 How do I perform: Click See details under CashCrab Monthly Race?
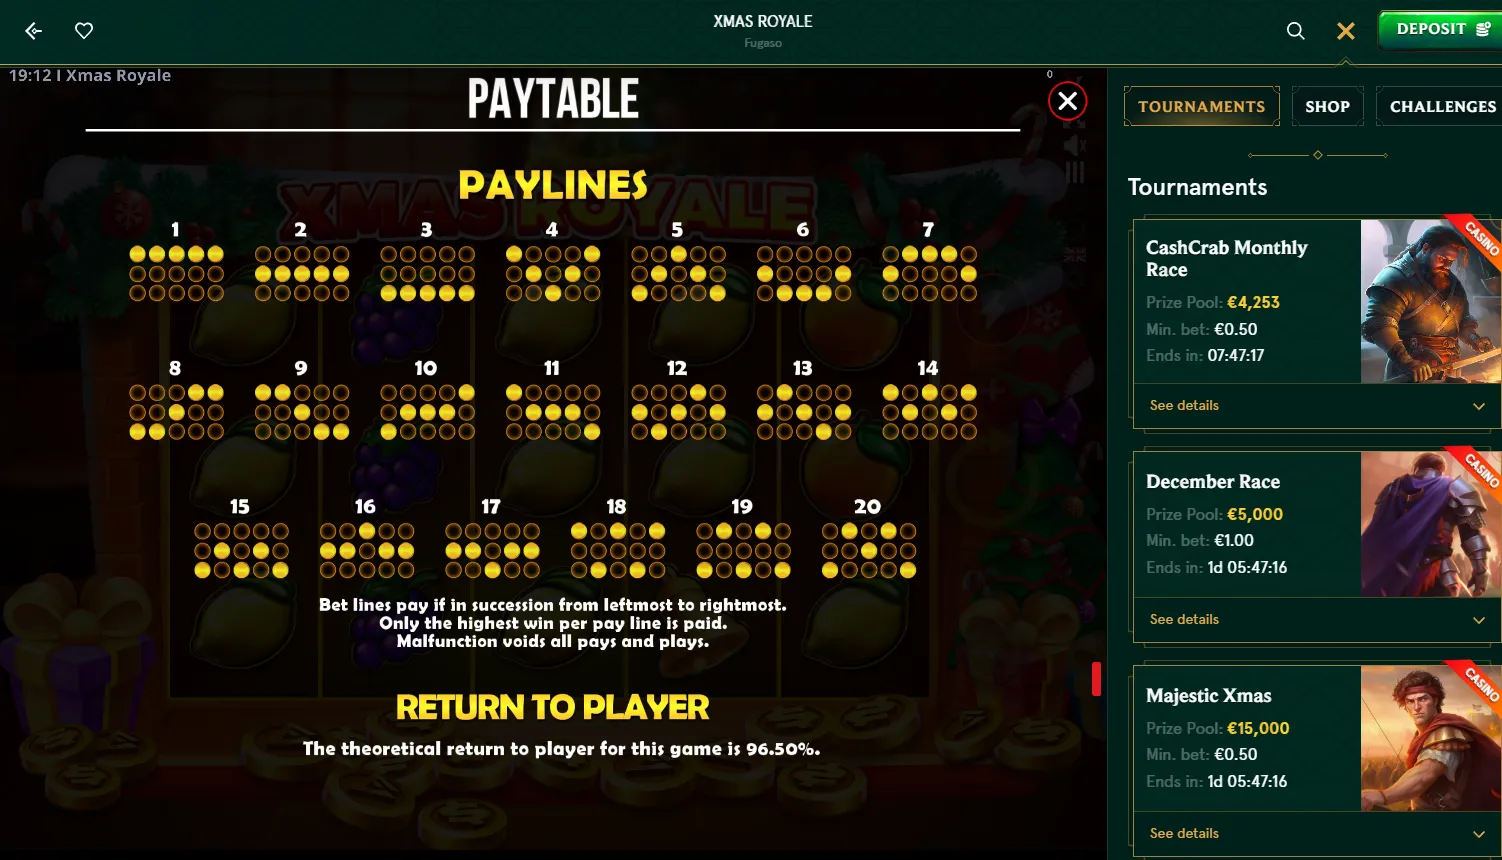1184,406
